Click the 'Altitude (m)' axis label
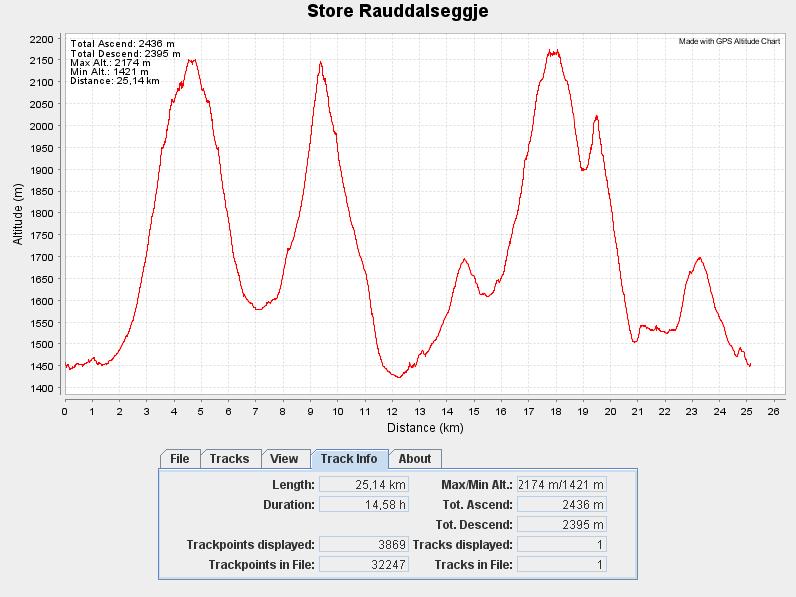The height and width of the screenshot is (597, 796). (18, 214)
